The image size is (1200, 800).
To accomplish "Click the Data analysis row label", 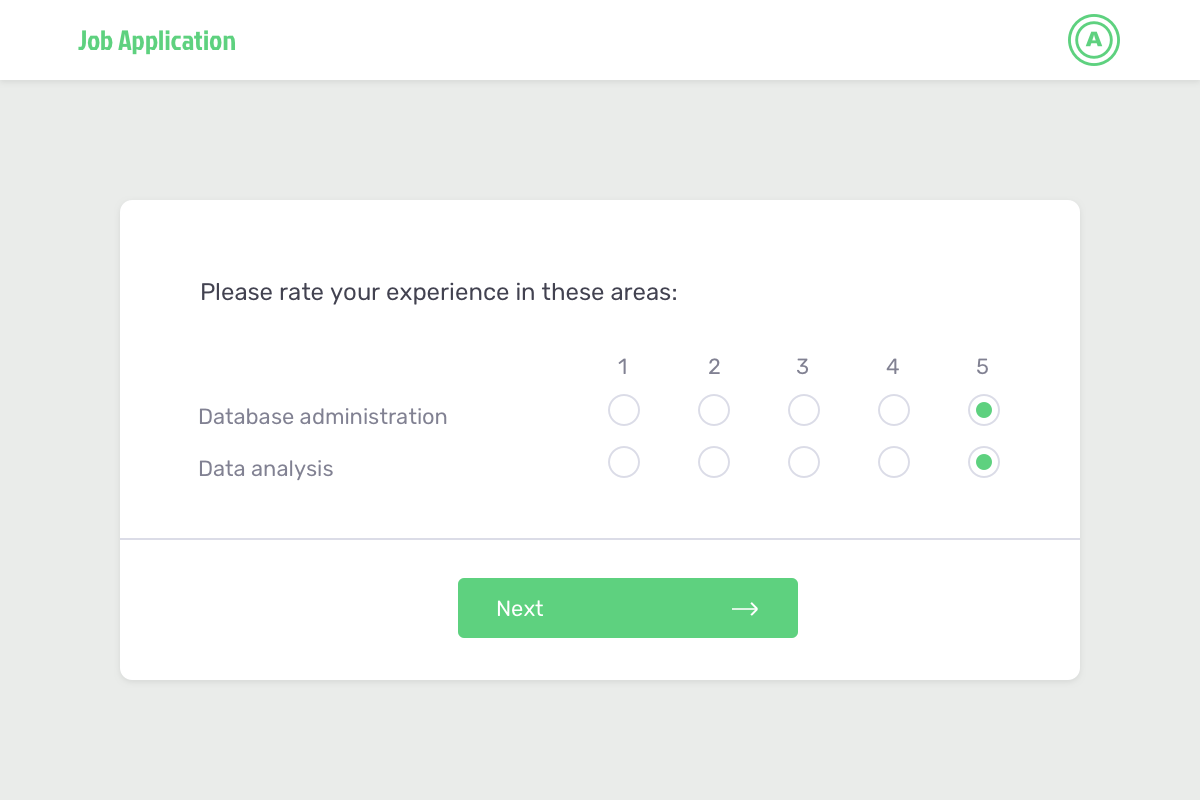I will tap(266, 468).
